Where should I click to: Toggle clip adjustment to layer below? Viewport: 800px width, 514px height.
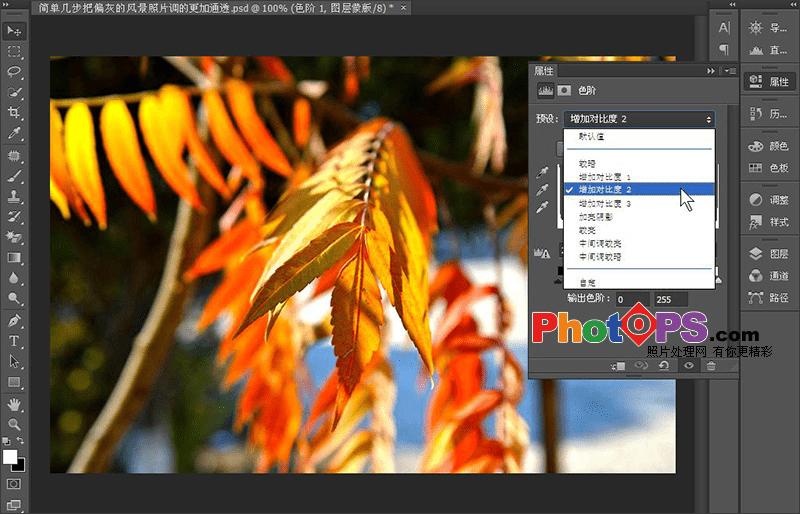[x=618, y=366]
